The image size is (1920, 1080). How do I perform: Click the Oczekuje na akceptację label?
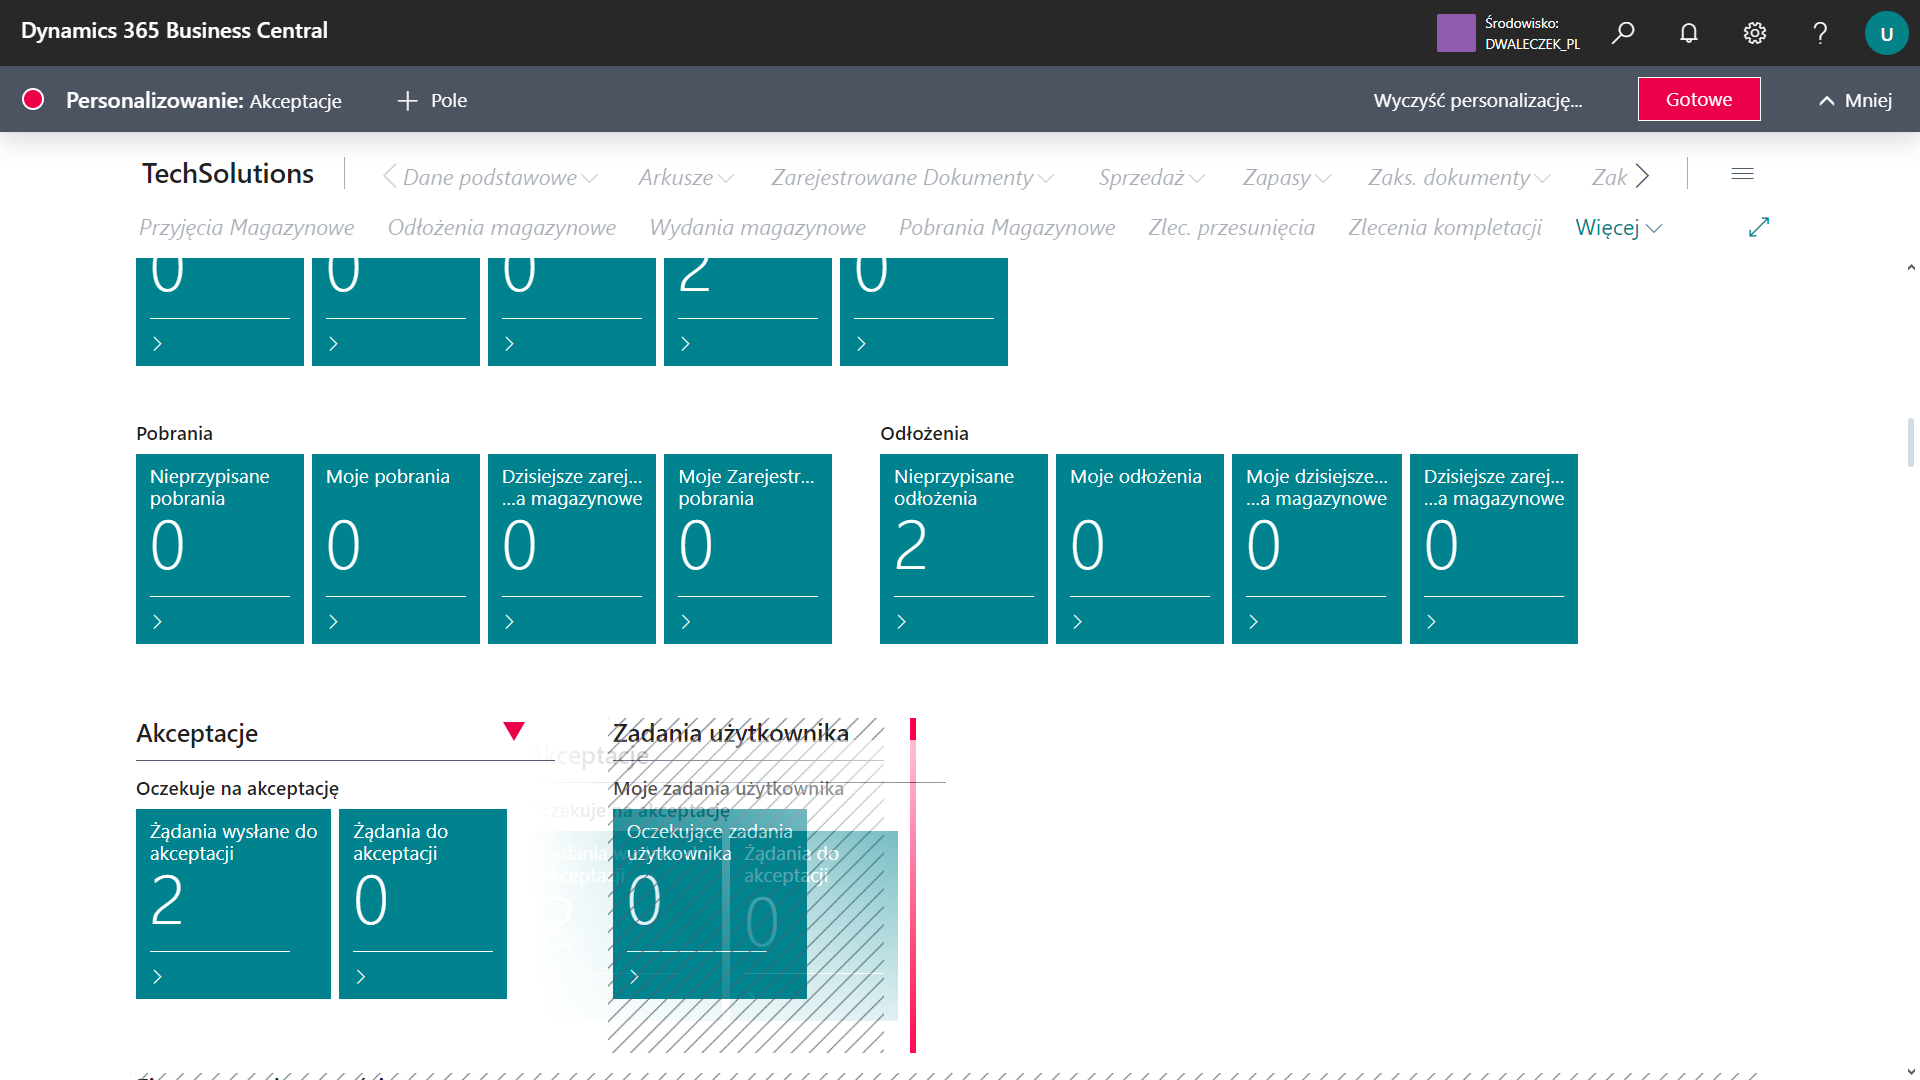237,788
